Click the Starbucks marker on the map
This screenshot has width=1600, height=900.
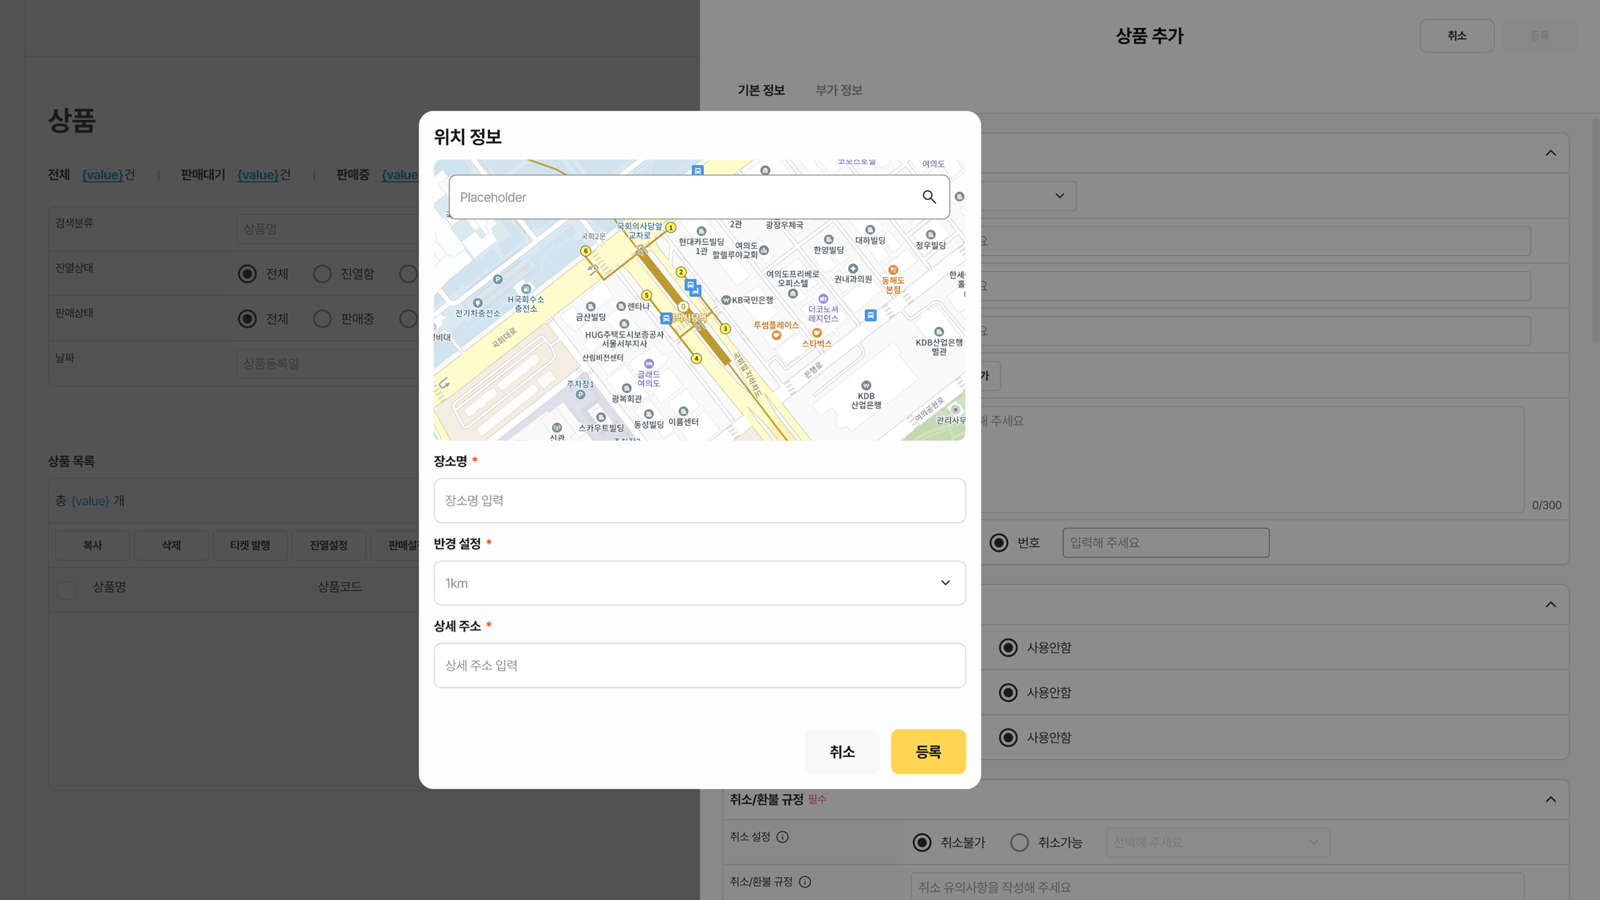(817, 333)
